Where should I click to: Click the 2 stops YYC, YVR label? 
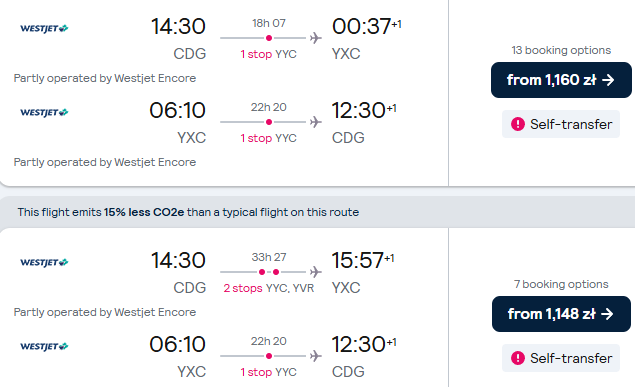(x=268, y=288)
